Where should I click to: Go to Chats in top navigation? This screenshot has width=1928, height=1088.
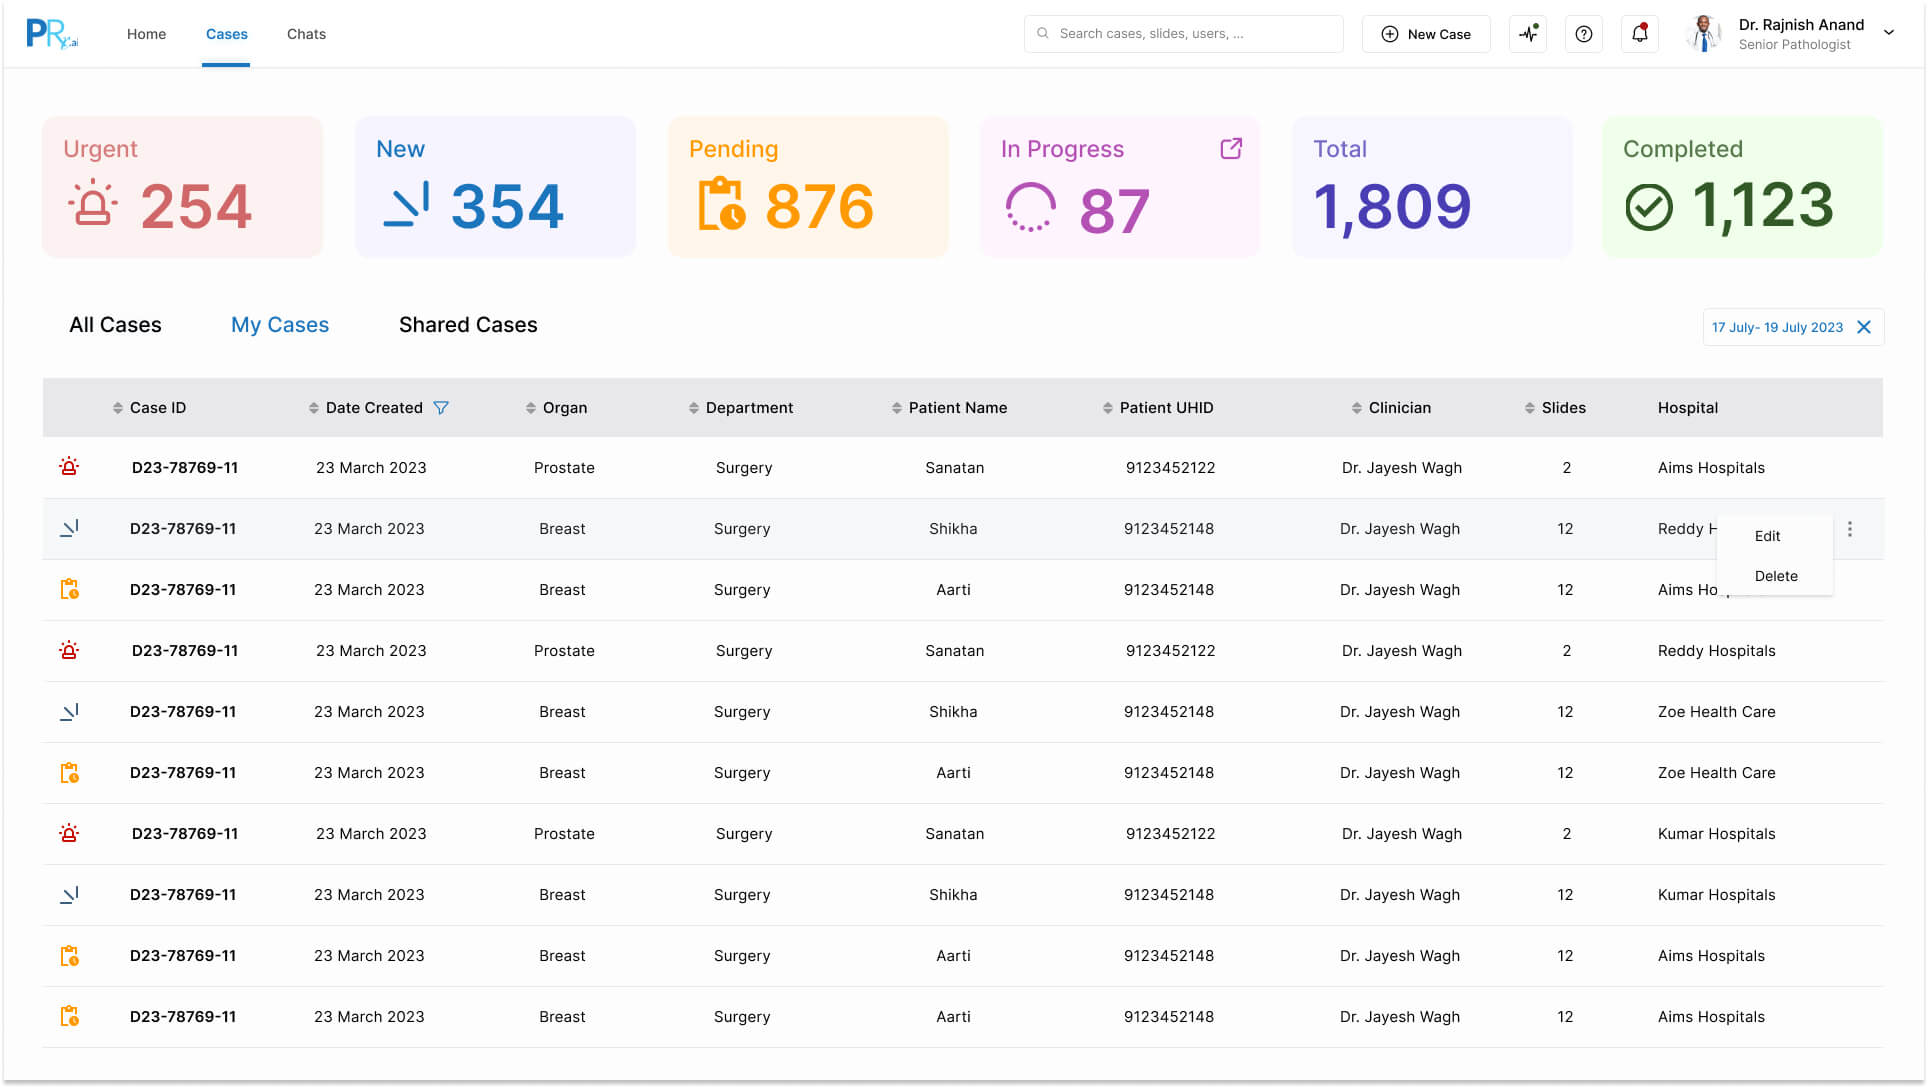(306, 34)
